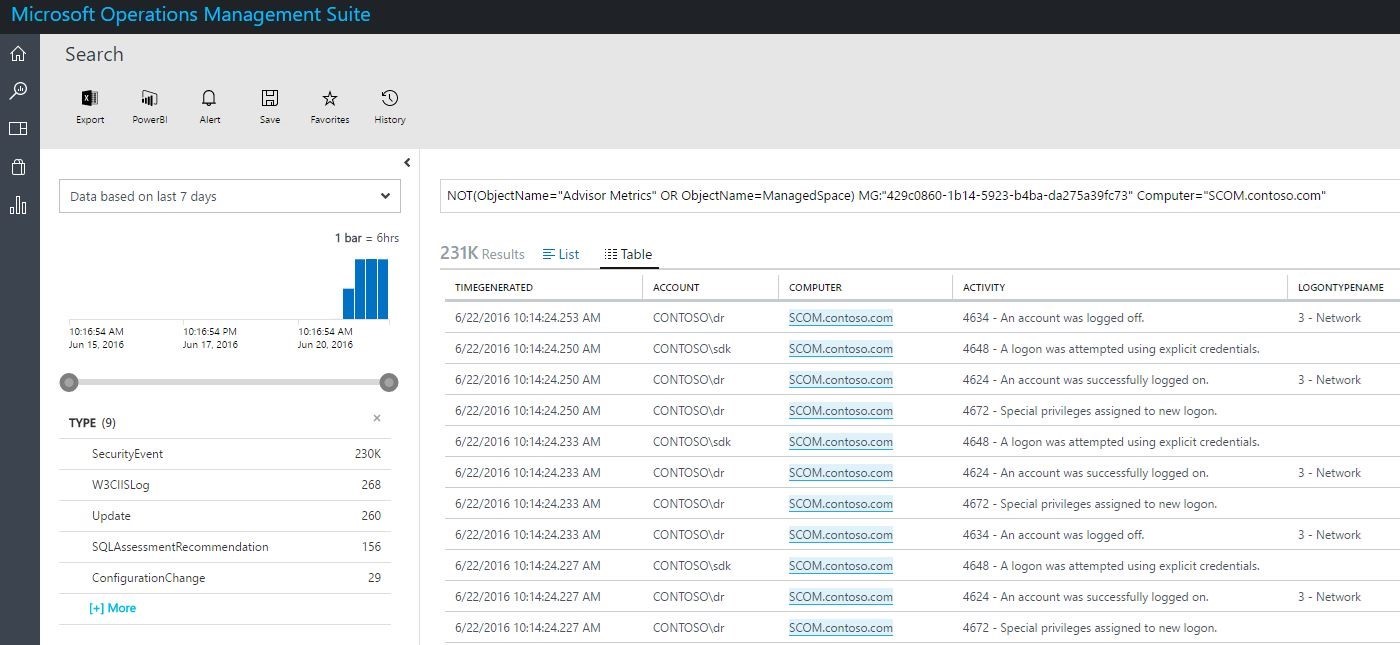Click the 230K count beside SecurityEvent
Image resolution: width=1400 pixels, height=645 pixels.
(368, 454)
